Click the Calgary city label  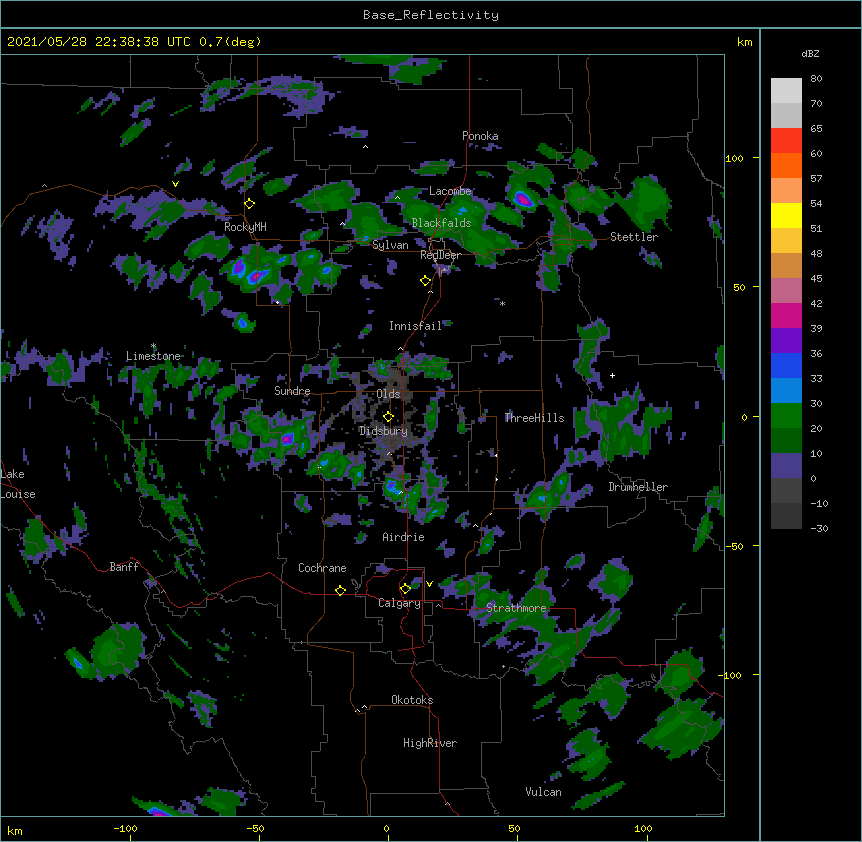pos(399,603)
